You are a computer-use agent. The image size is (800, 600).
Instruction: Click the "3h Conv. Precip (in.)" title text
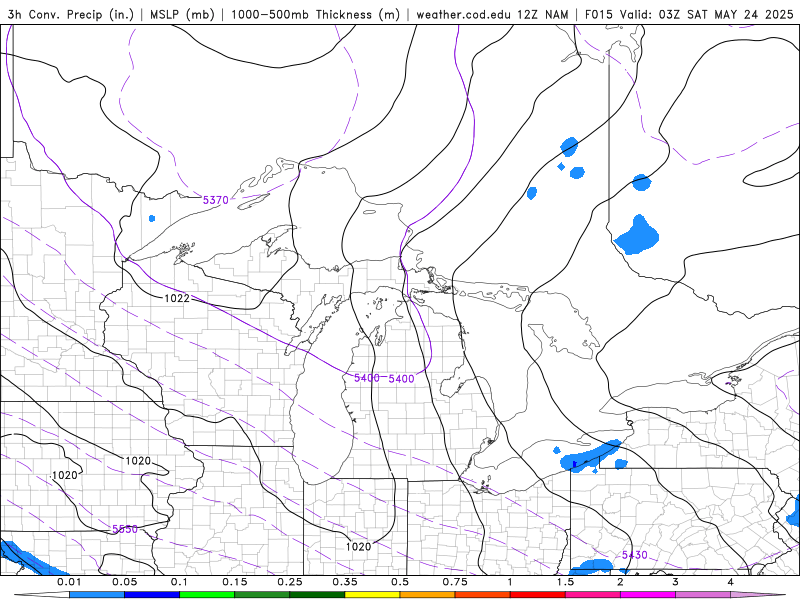point(71,14)
